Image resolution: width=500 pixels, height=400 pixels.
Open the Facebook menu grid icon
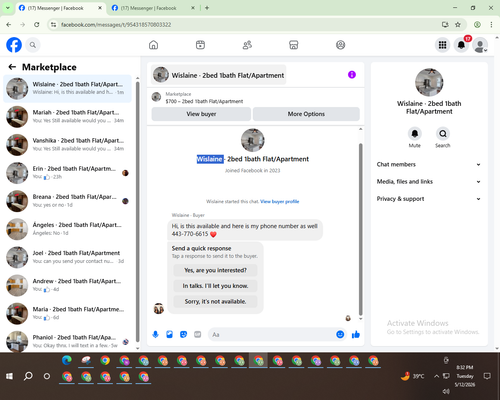point(442,45)
